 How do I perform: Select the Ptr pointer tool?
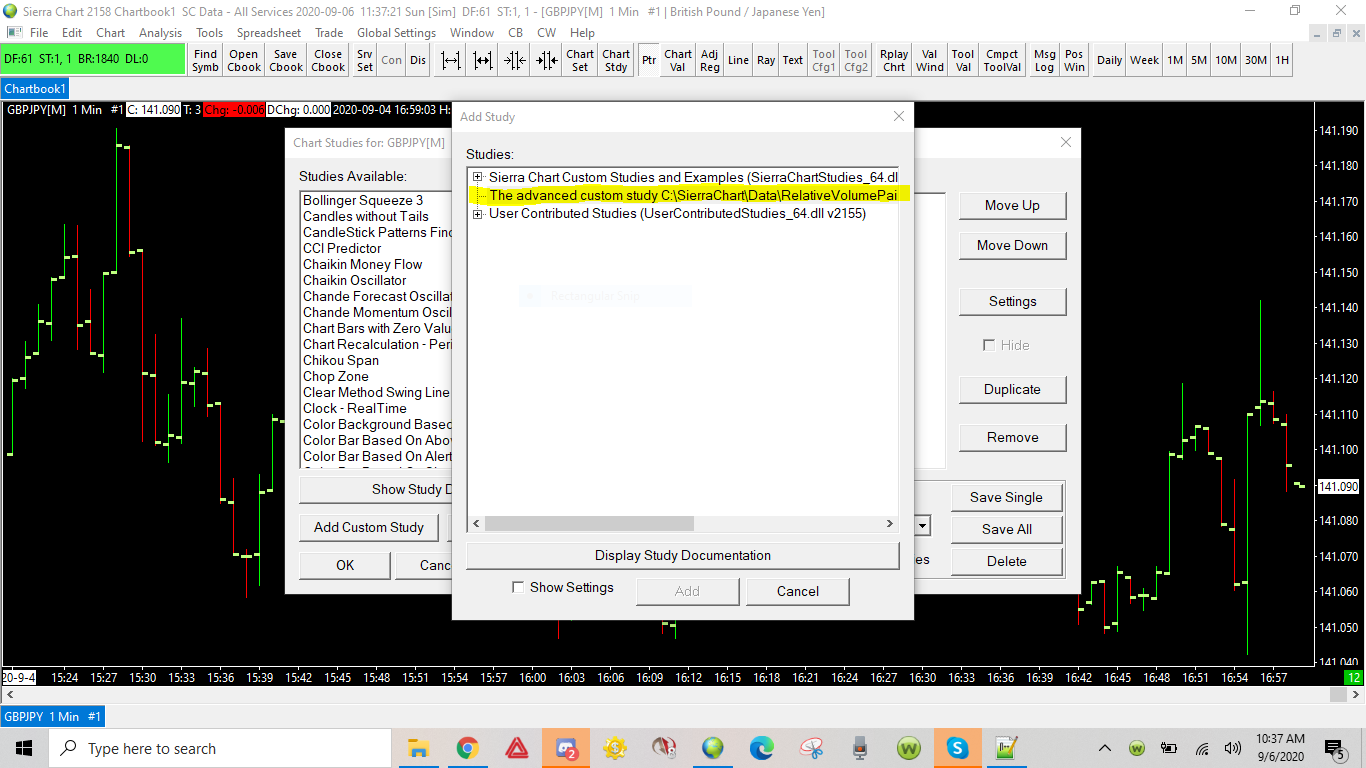coord(649,60)
